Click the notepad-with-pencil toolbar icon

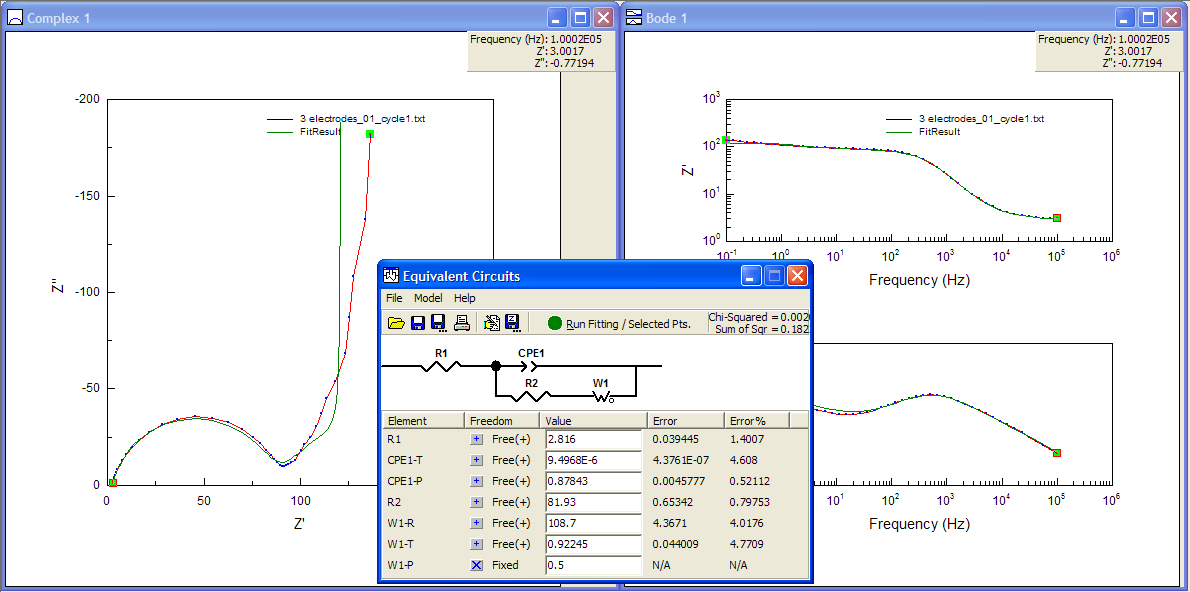[x=492, y=323]
